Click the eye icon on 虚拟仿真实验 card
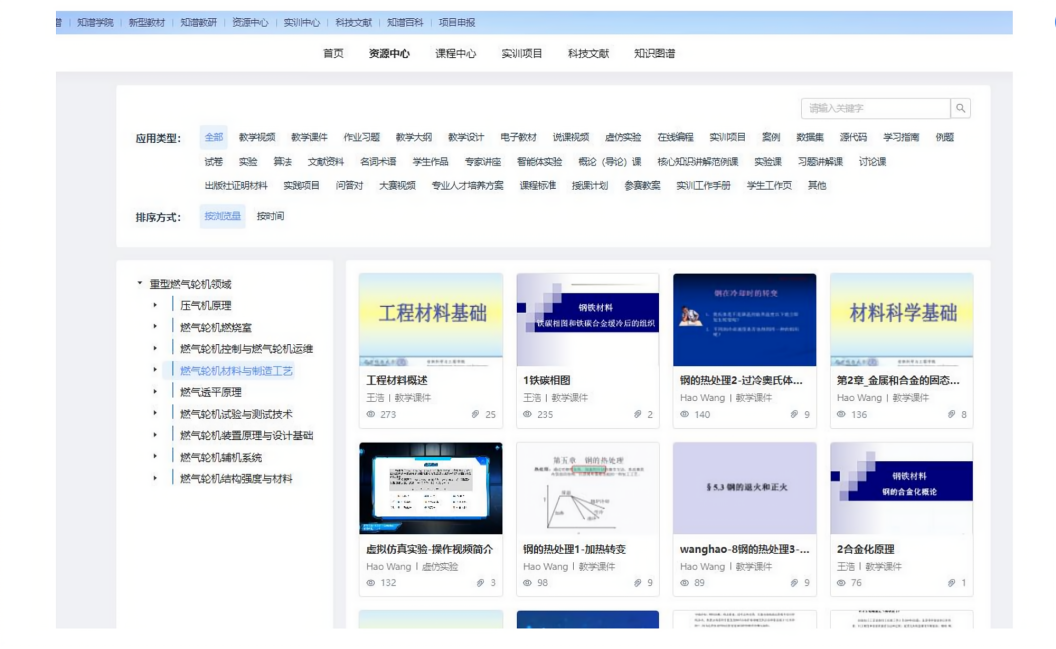This screenshot has width=1056, height=649. pyautogui.click(x=371, y=583)
